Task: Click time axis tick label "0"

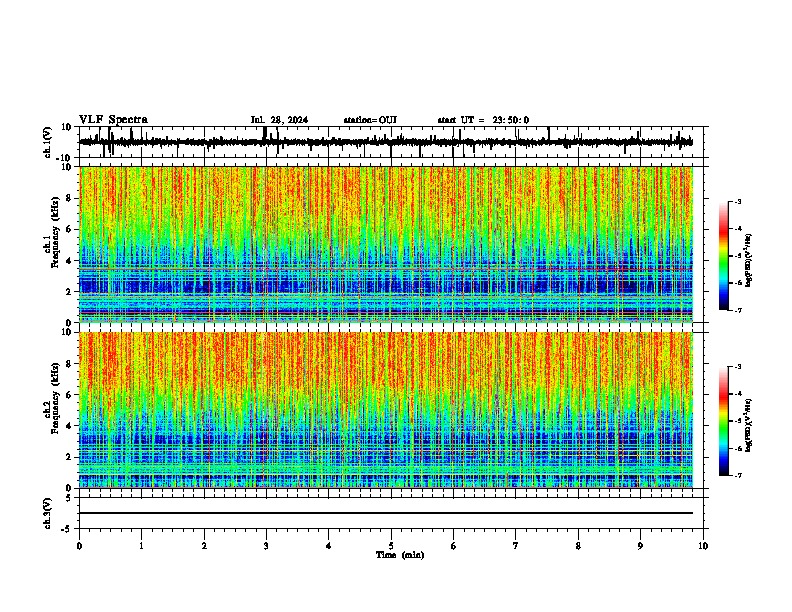Action: [79, 545]
